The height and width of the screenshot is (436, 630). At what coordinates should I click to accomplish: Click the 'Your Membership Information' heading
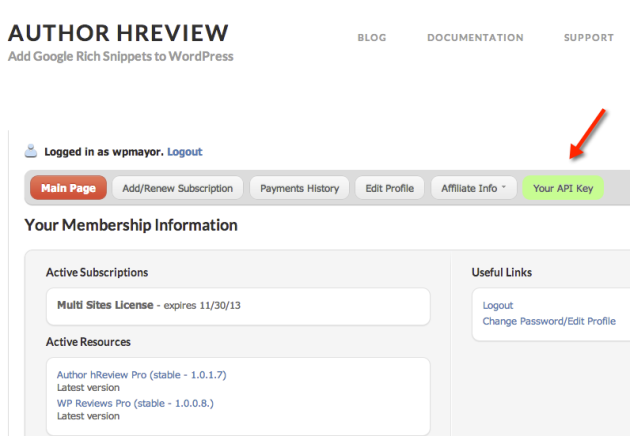coord(131,225)
